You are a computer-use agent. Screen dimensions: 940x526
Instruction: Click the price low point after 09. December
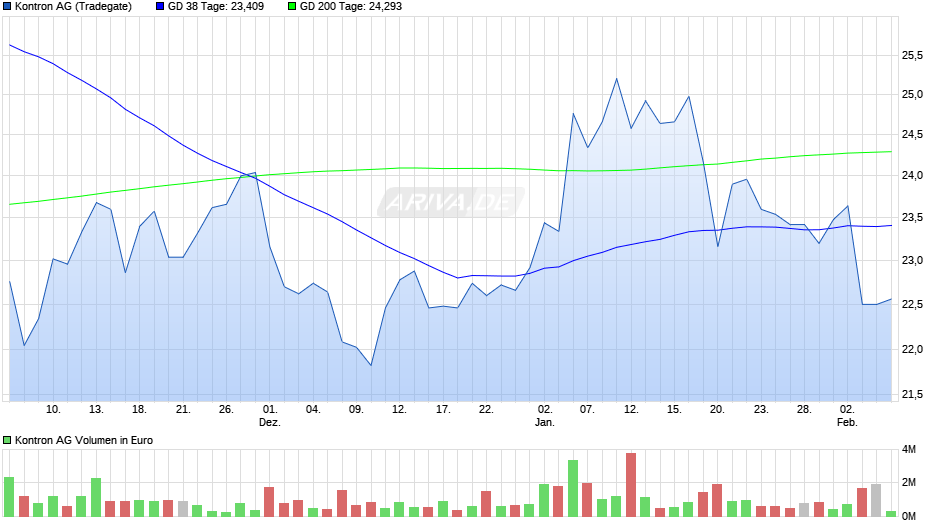click(x=371, y=365)
